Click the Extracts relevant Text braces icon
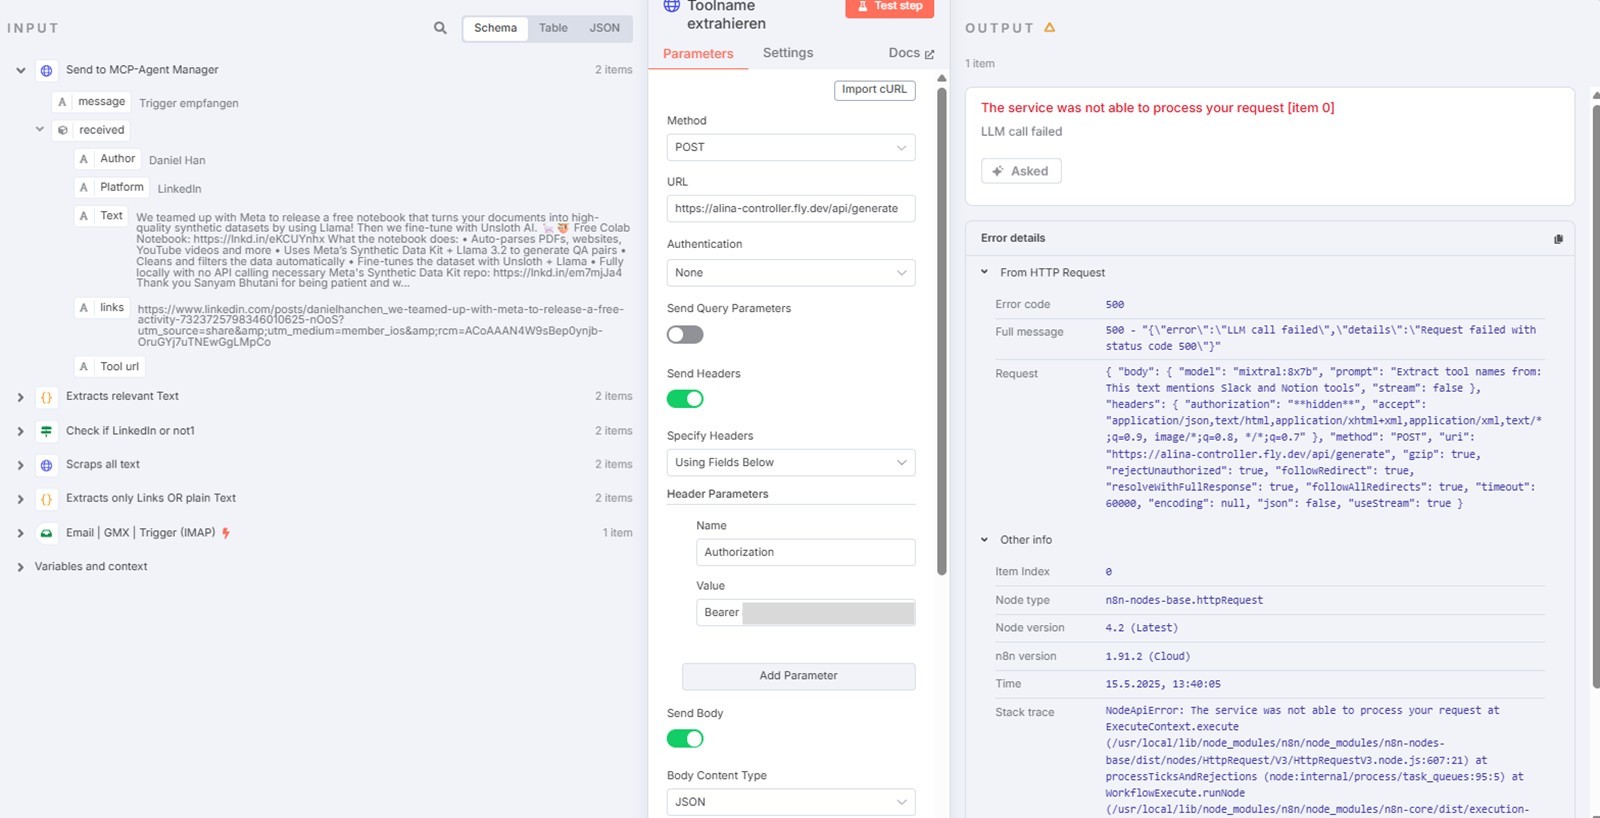Screen dimensions: 1600x818 [46, 397]
